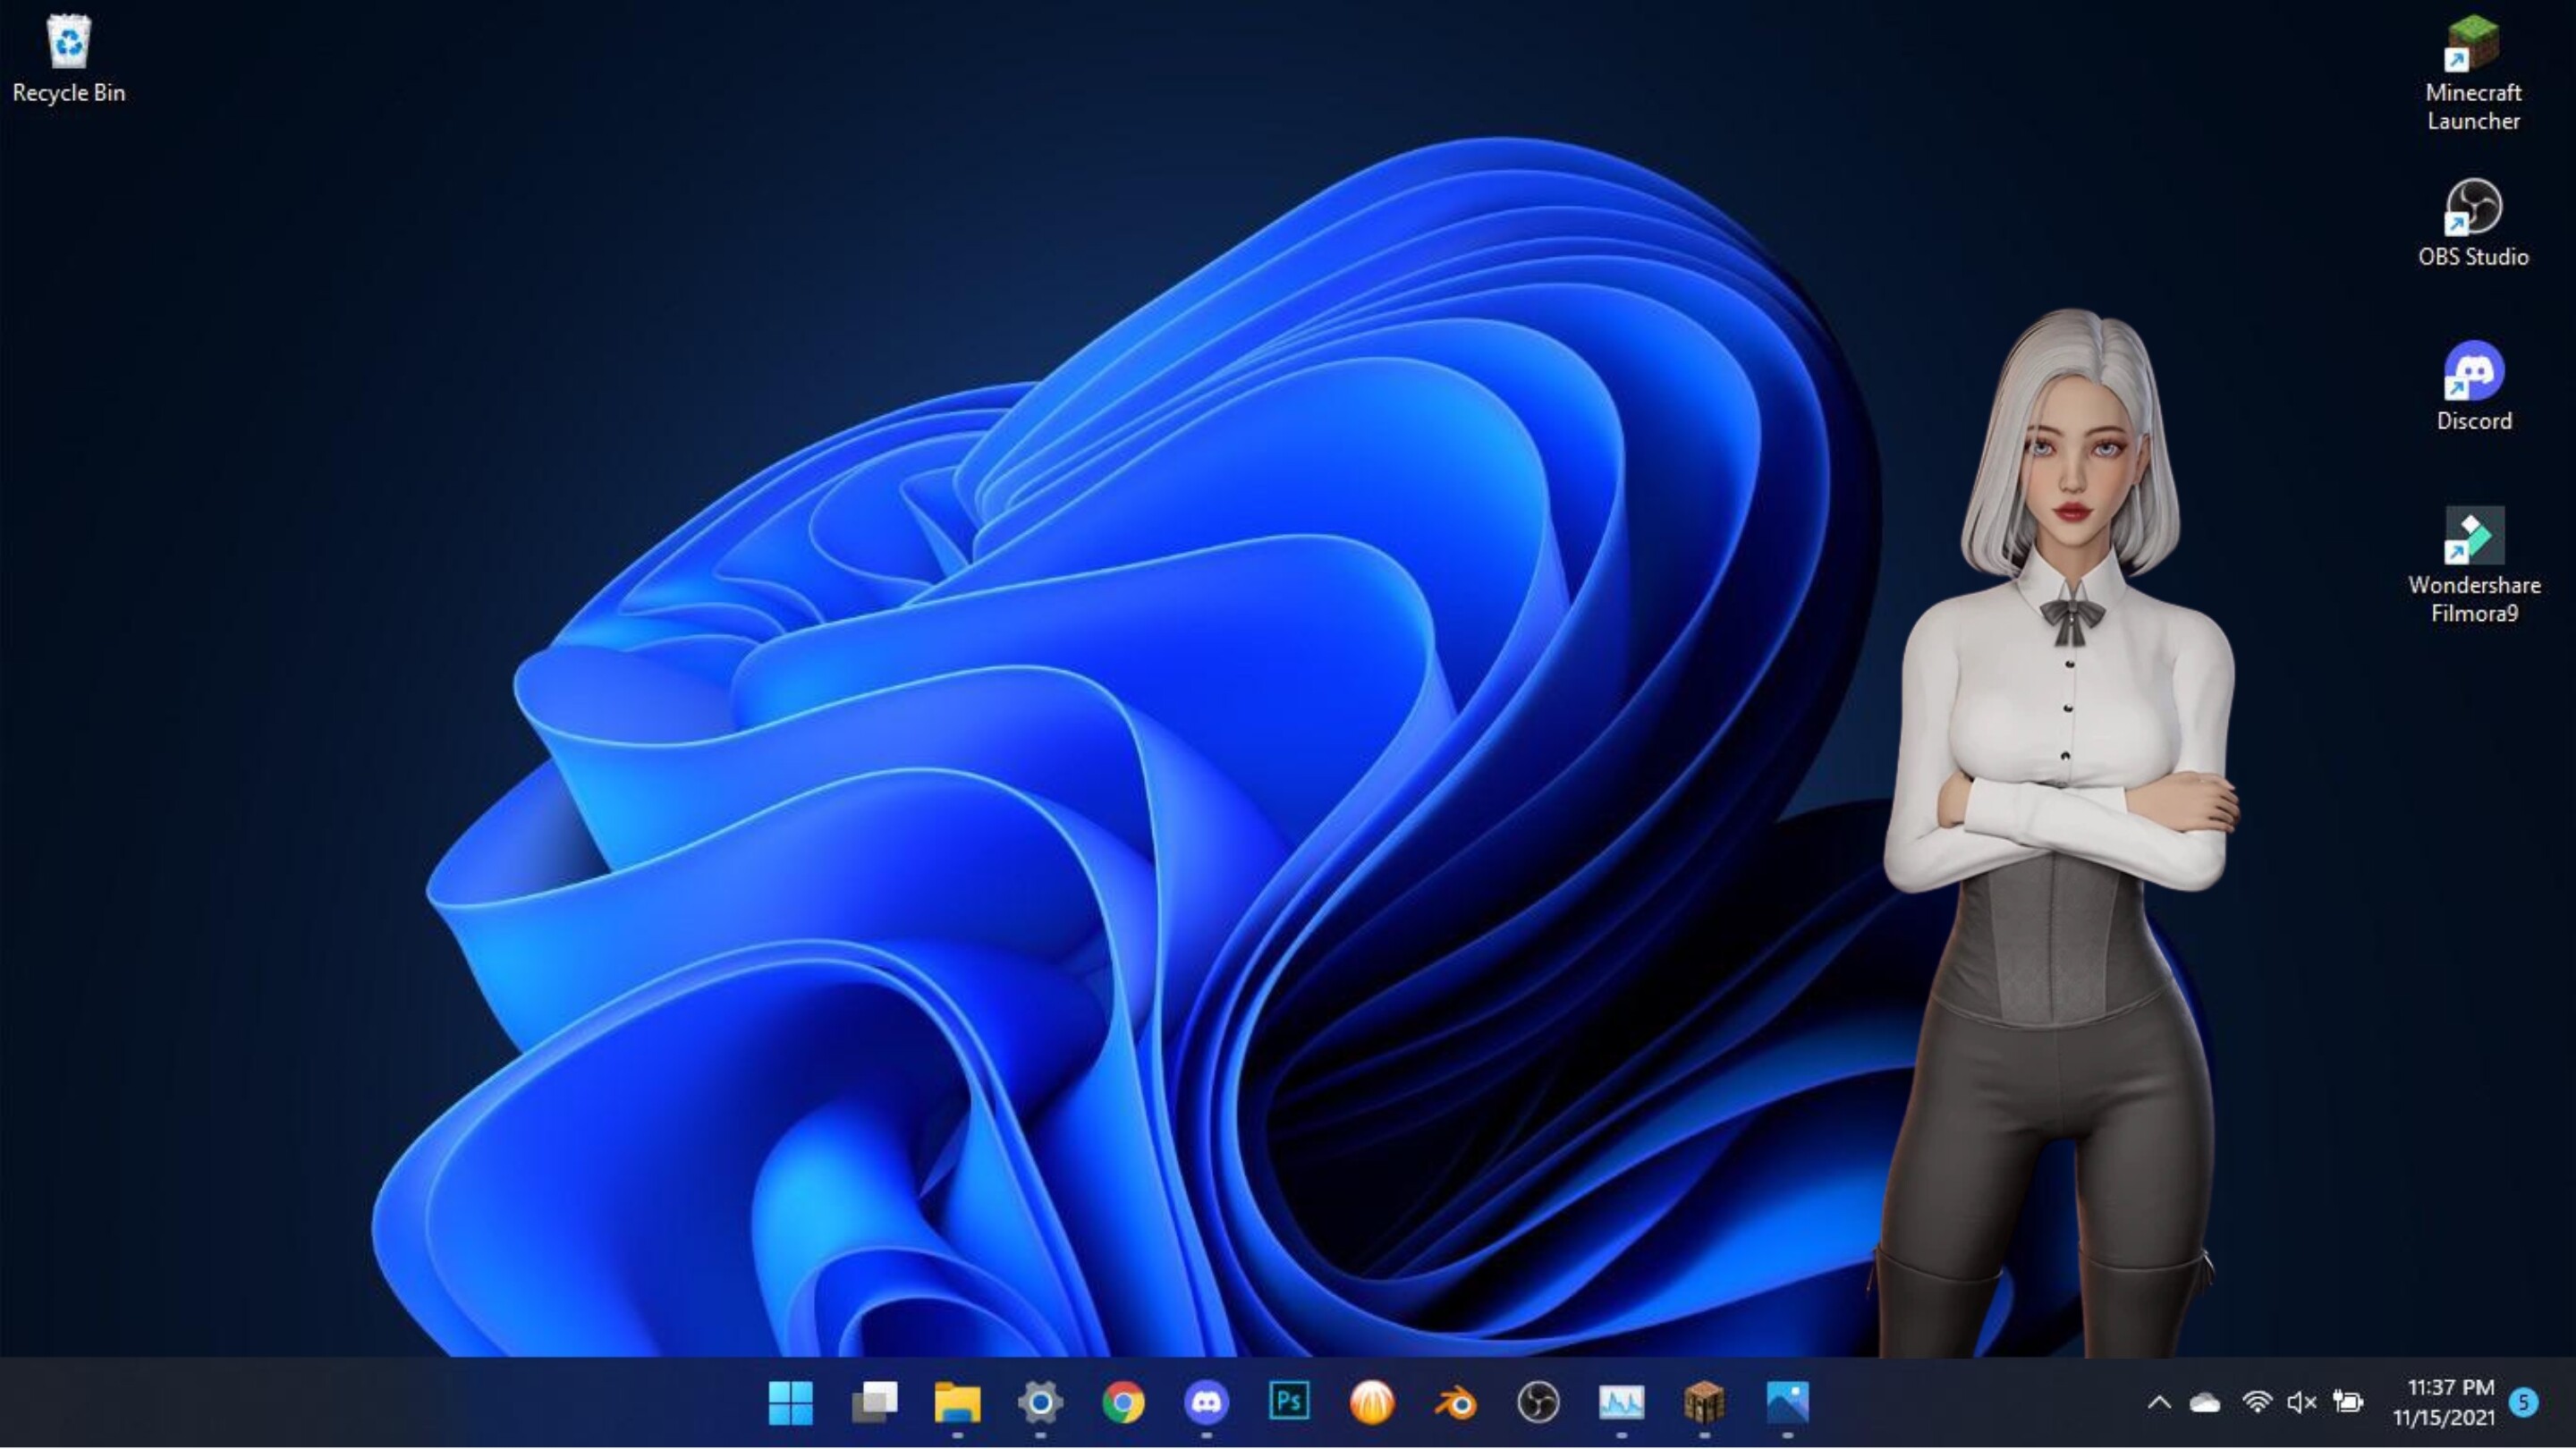This screenshot has height=1449, width=2576.
Task: Launch Adobe Photoshop from the taskbar
Action: (x=1290, y=1404)
